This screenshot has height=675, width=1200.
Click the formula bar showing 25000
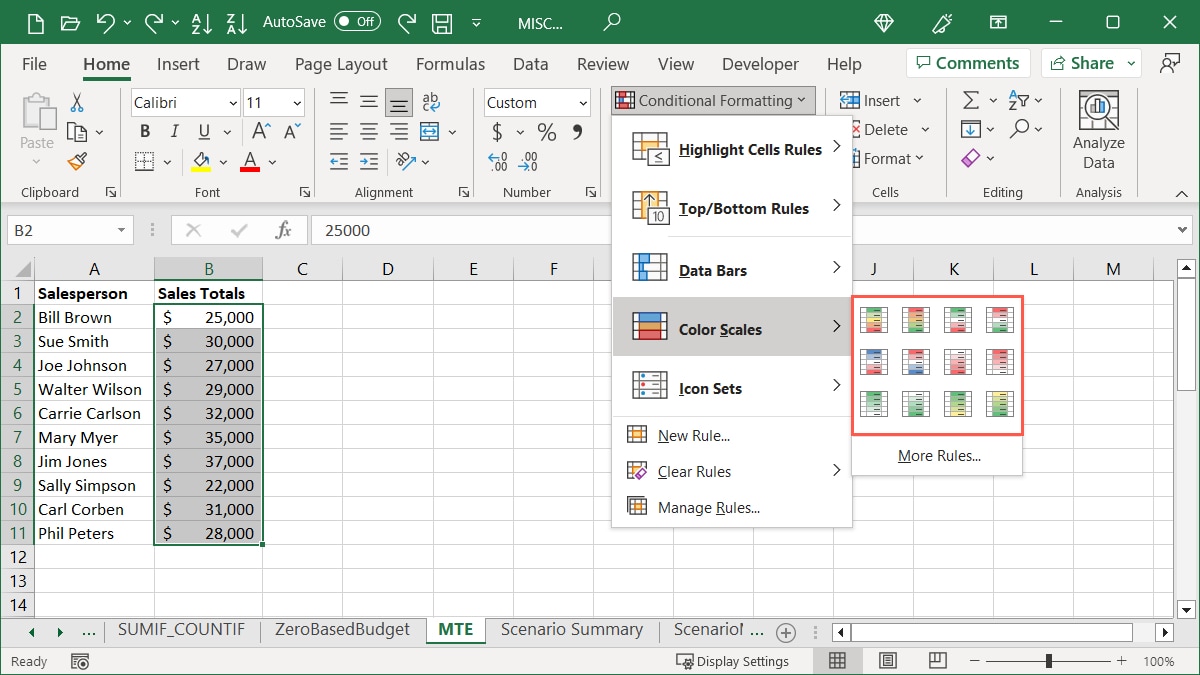click(x=740, y=230)
